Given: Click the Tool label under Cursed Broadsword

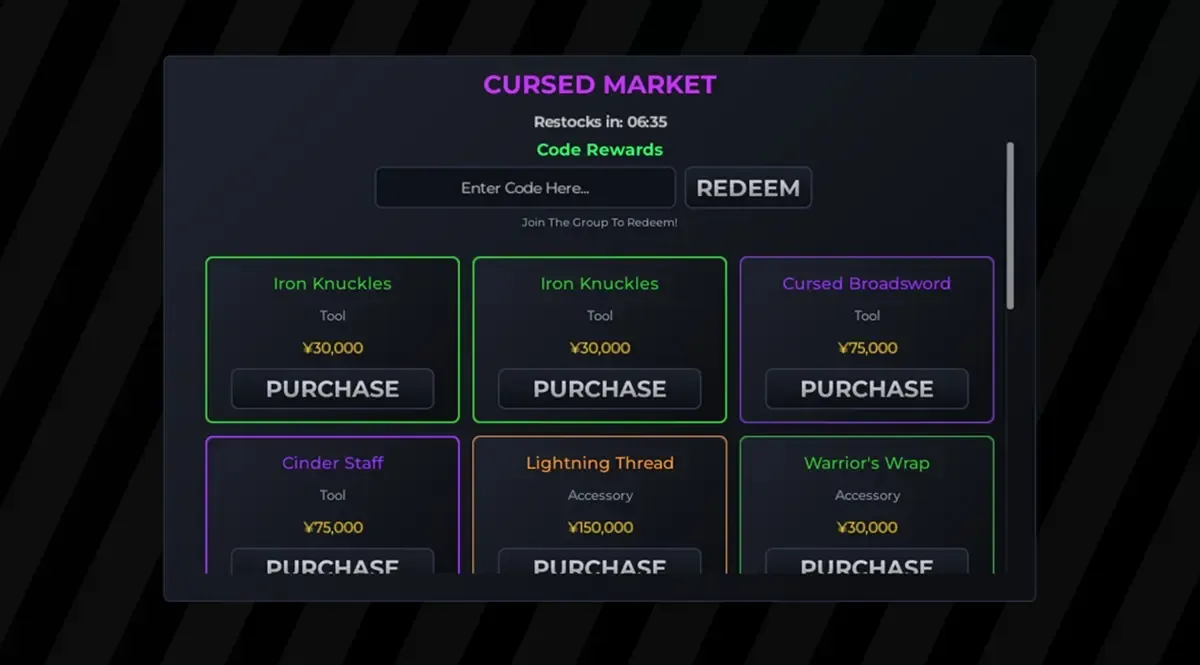Looking at the screenshot, I should 866,315.
